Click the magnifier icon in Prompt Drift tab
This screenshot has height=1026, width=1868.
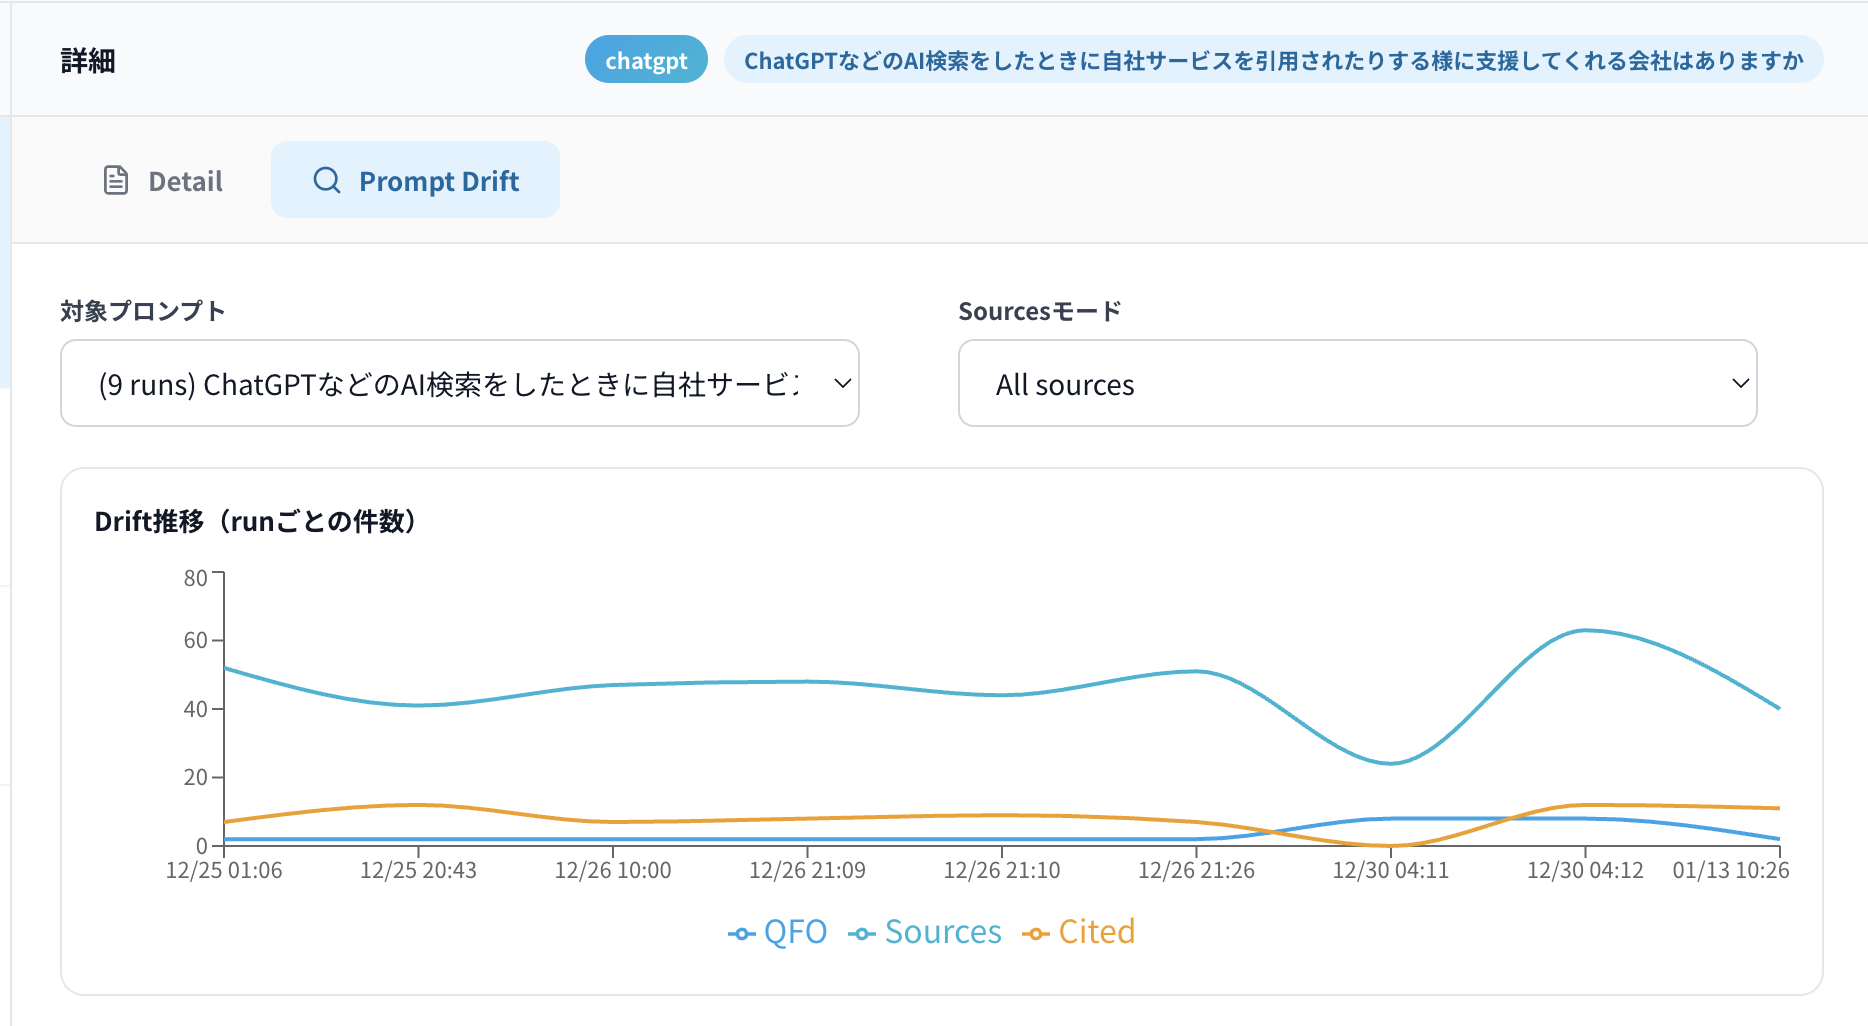pyautogui.click(x=326, y=180)
